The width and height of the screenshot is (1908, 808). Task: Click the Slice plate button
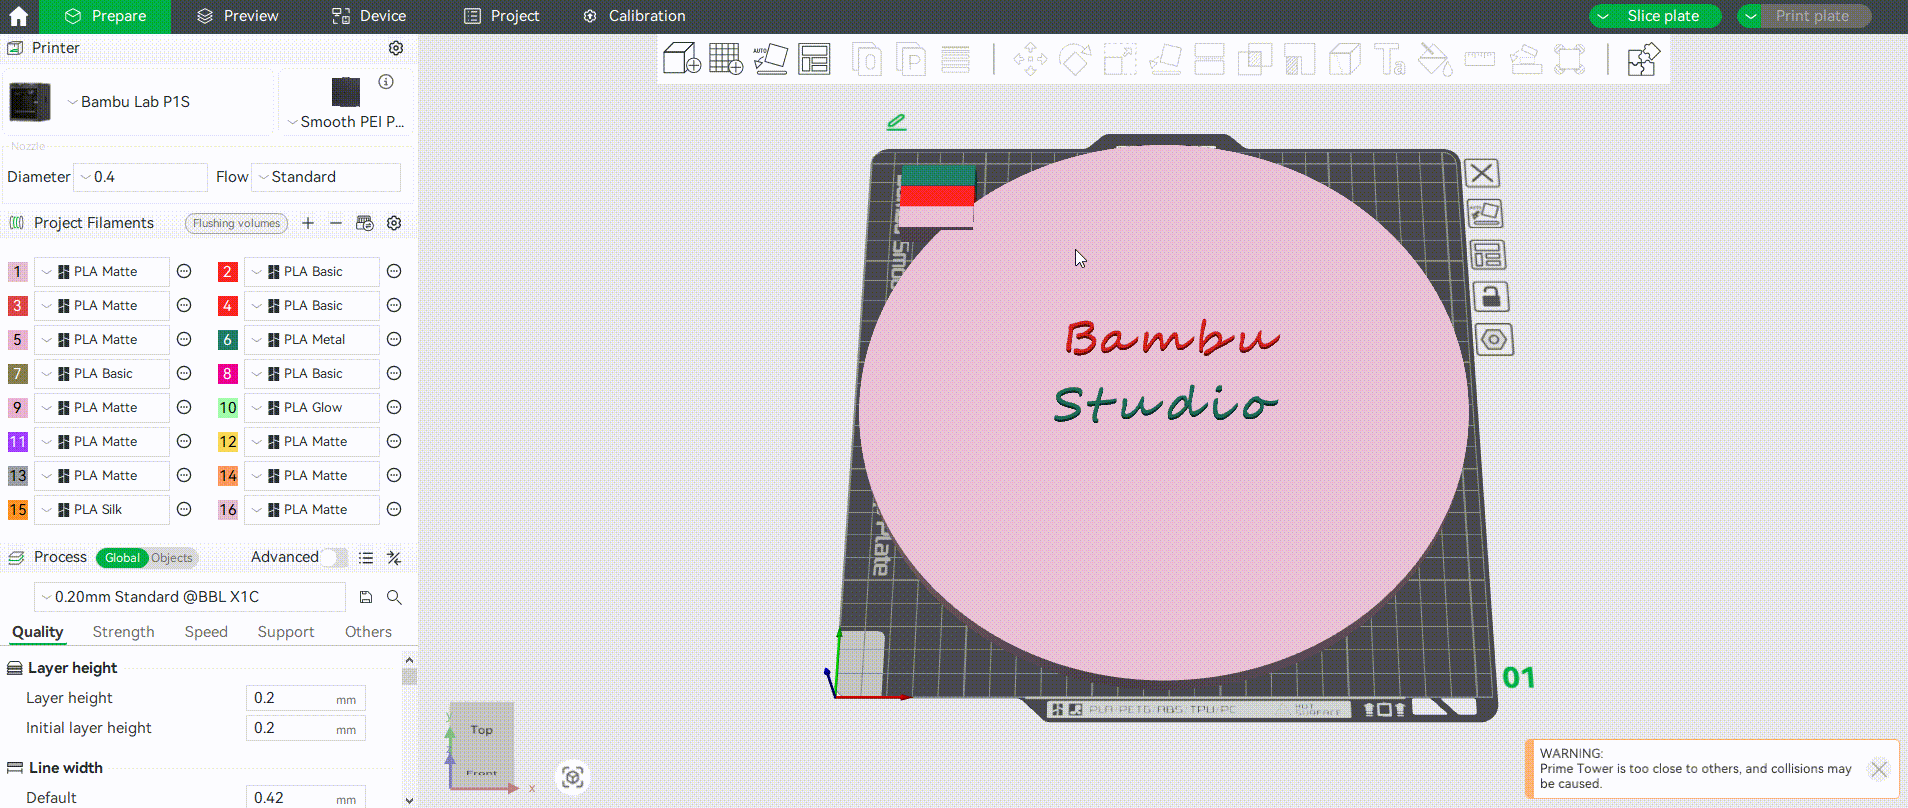pyautogui.click(x=1663, y=16)
